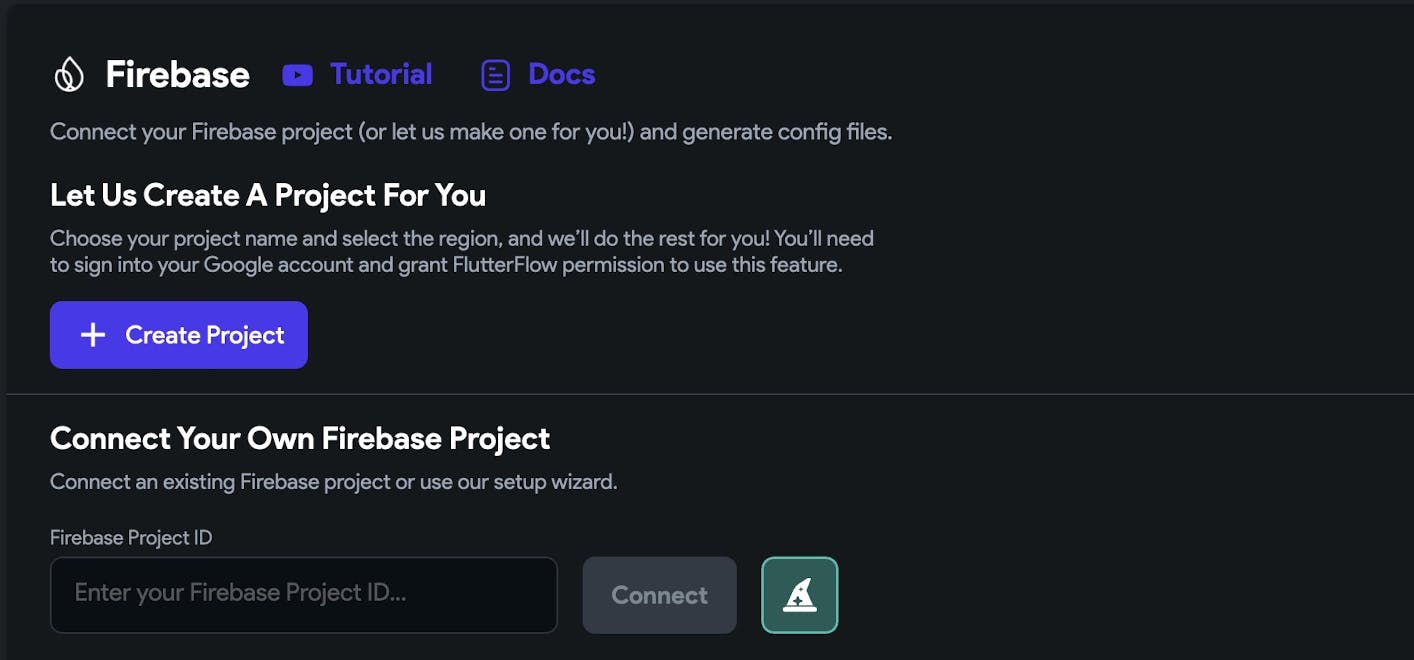
Task: Open the setup wizard hat button
Action: click(x=799, y=595)
